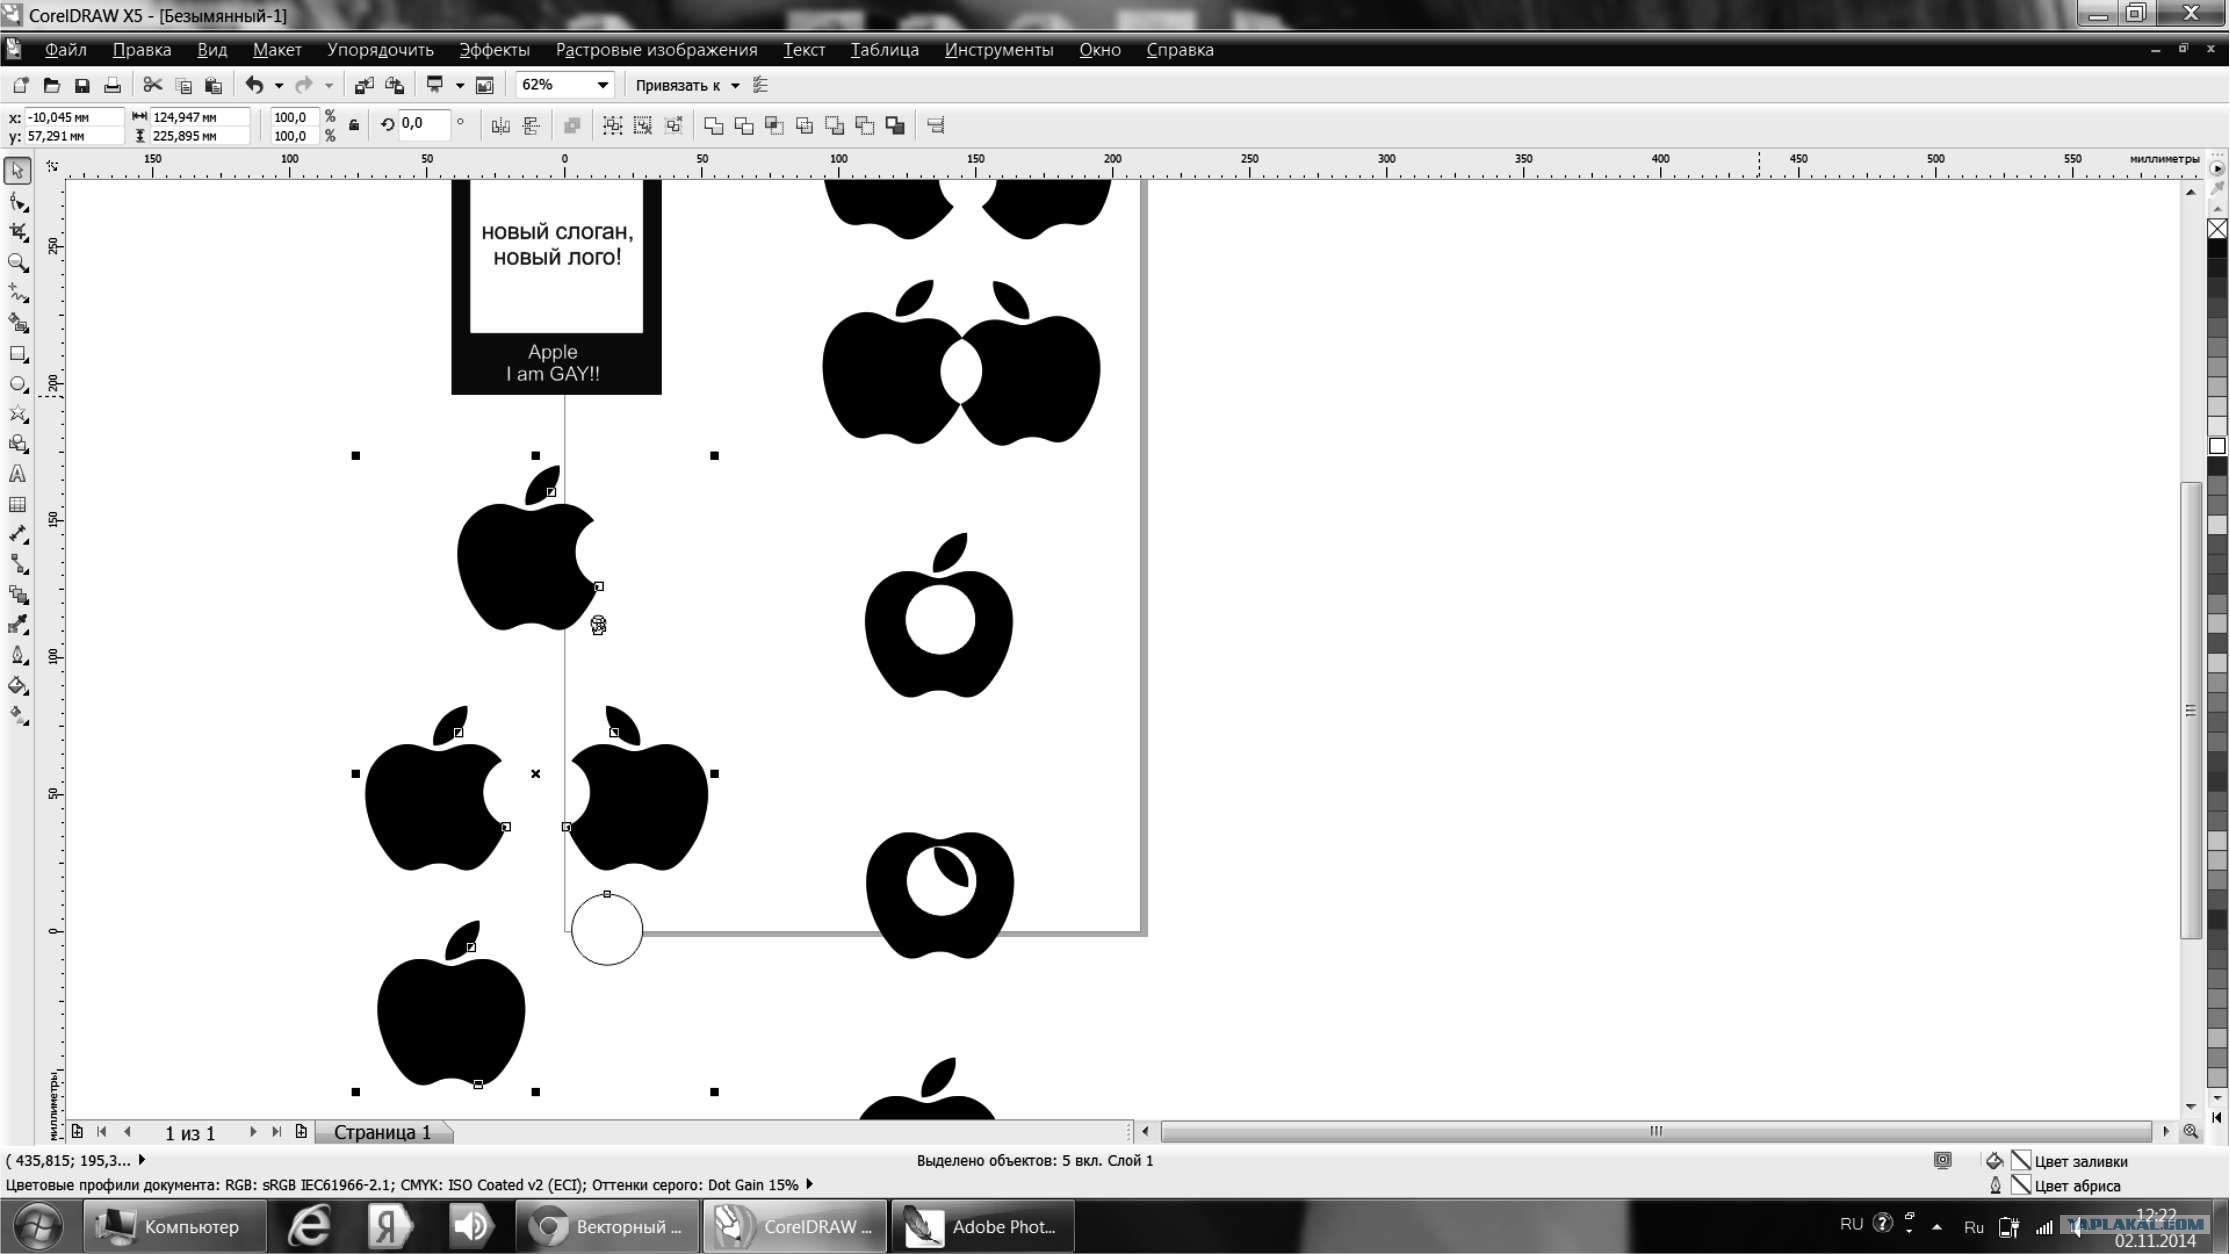Select the Zoom tool in the toolbox

(x=18, y=263)
